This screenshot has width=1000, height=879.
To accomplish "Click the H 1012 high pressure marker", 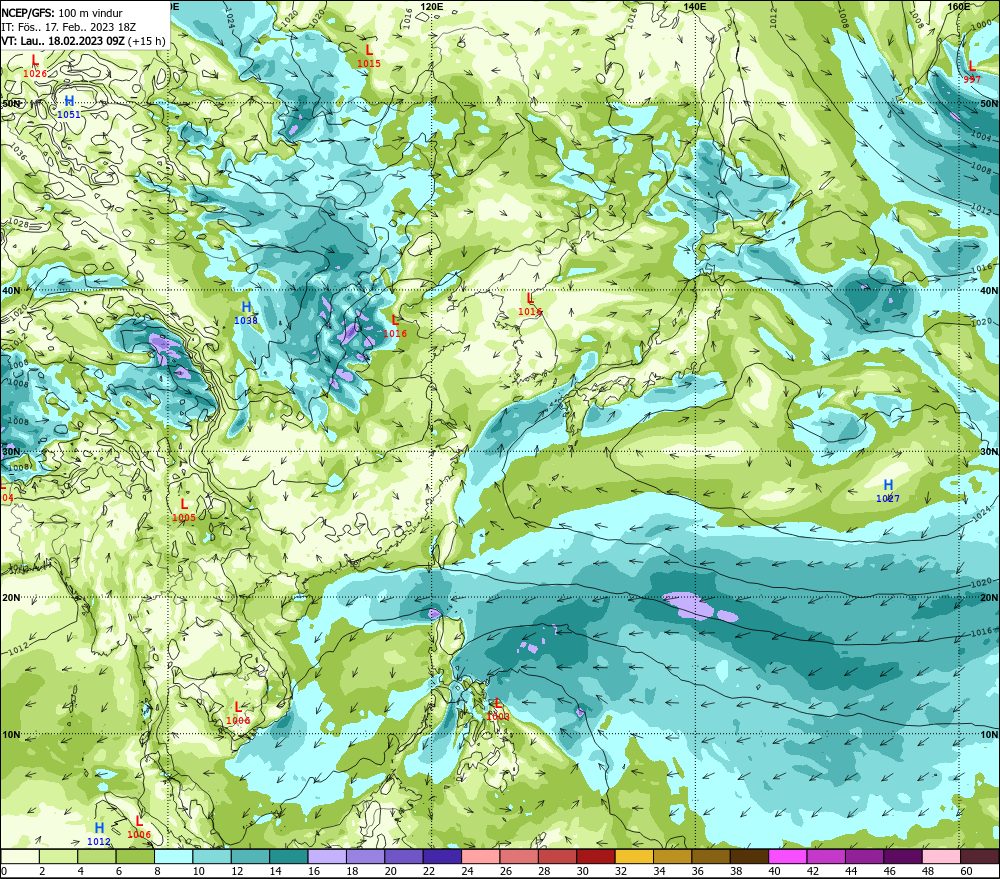I will [99, 834].
